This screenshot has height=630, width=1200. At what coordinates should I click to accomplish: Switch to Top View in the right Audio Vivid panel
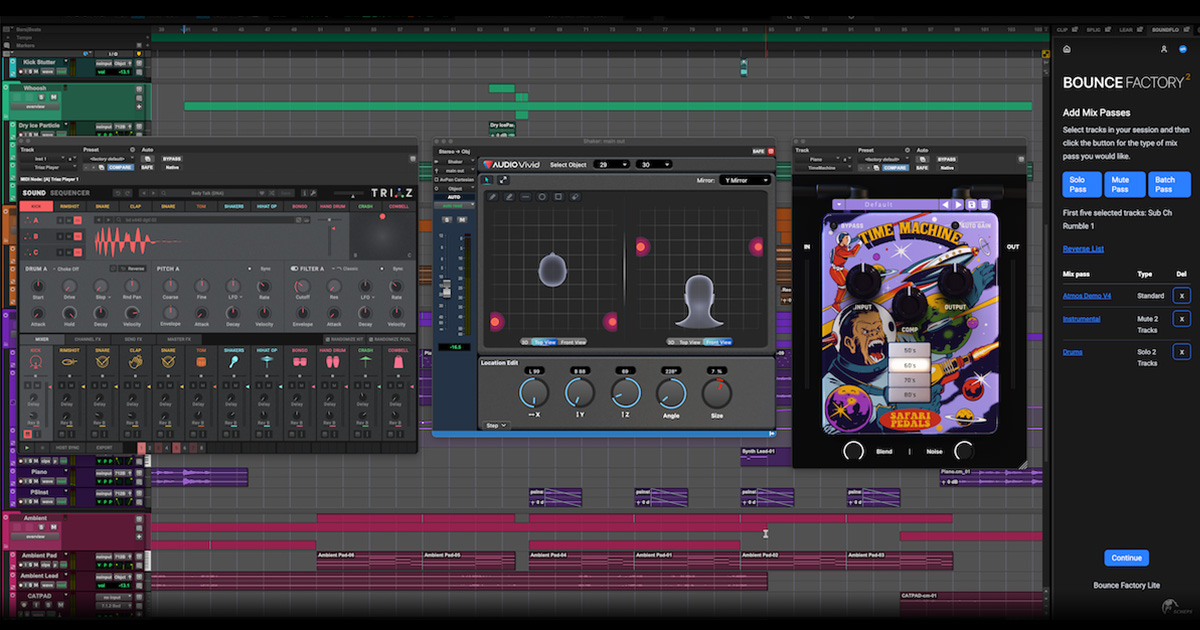[x=689, y=342]
